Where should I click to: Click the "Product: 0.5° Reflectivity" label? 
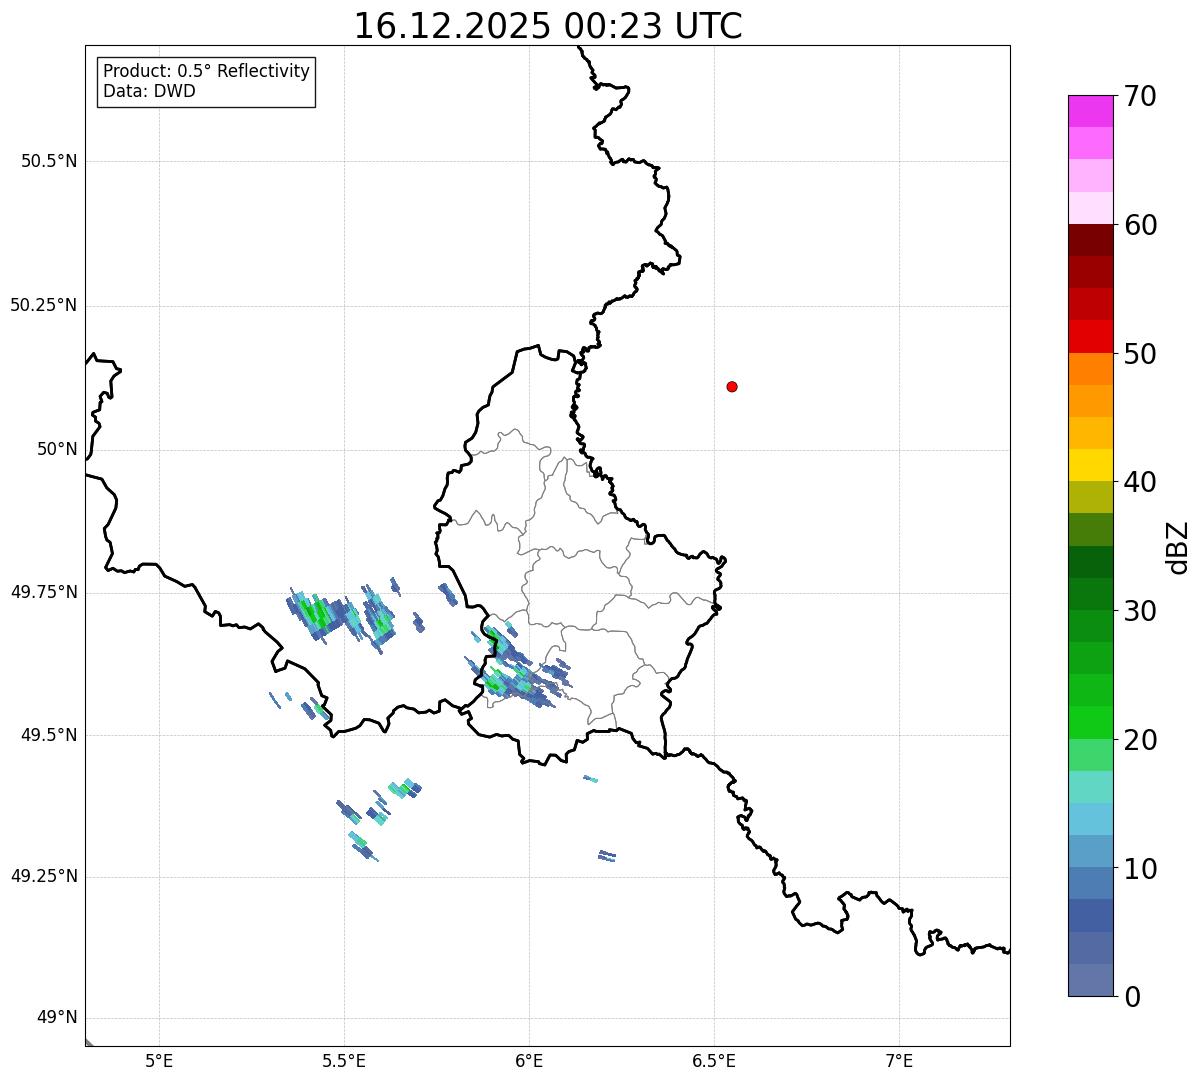pos(206,72)
